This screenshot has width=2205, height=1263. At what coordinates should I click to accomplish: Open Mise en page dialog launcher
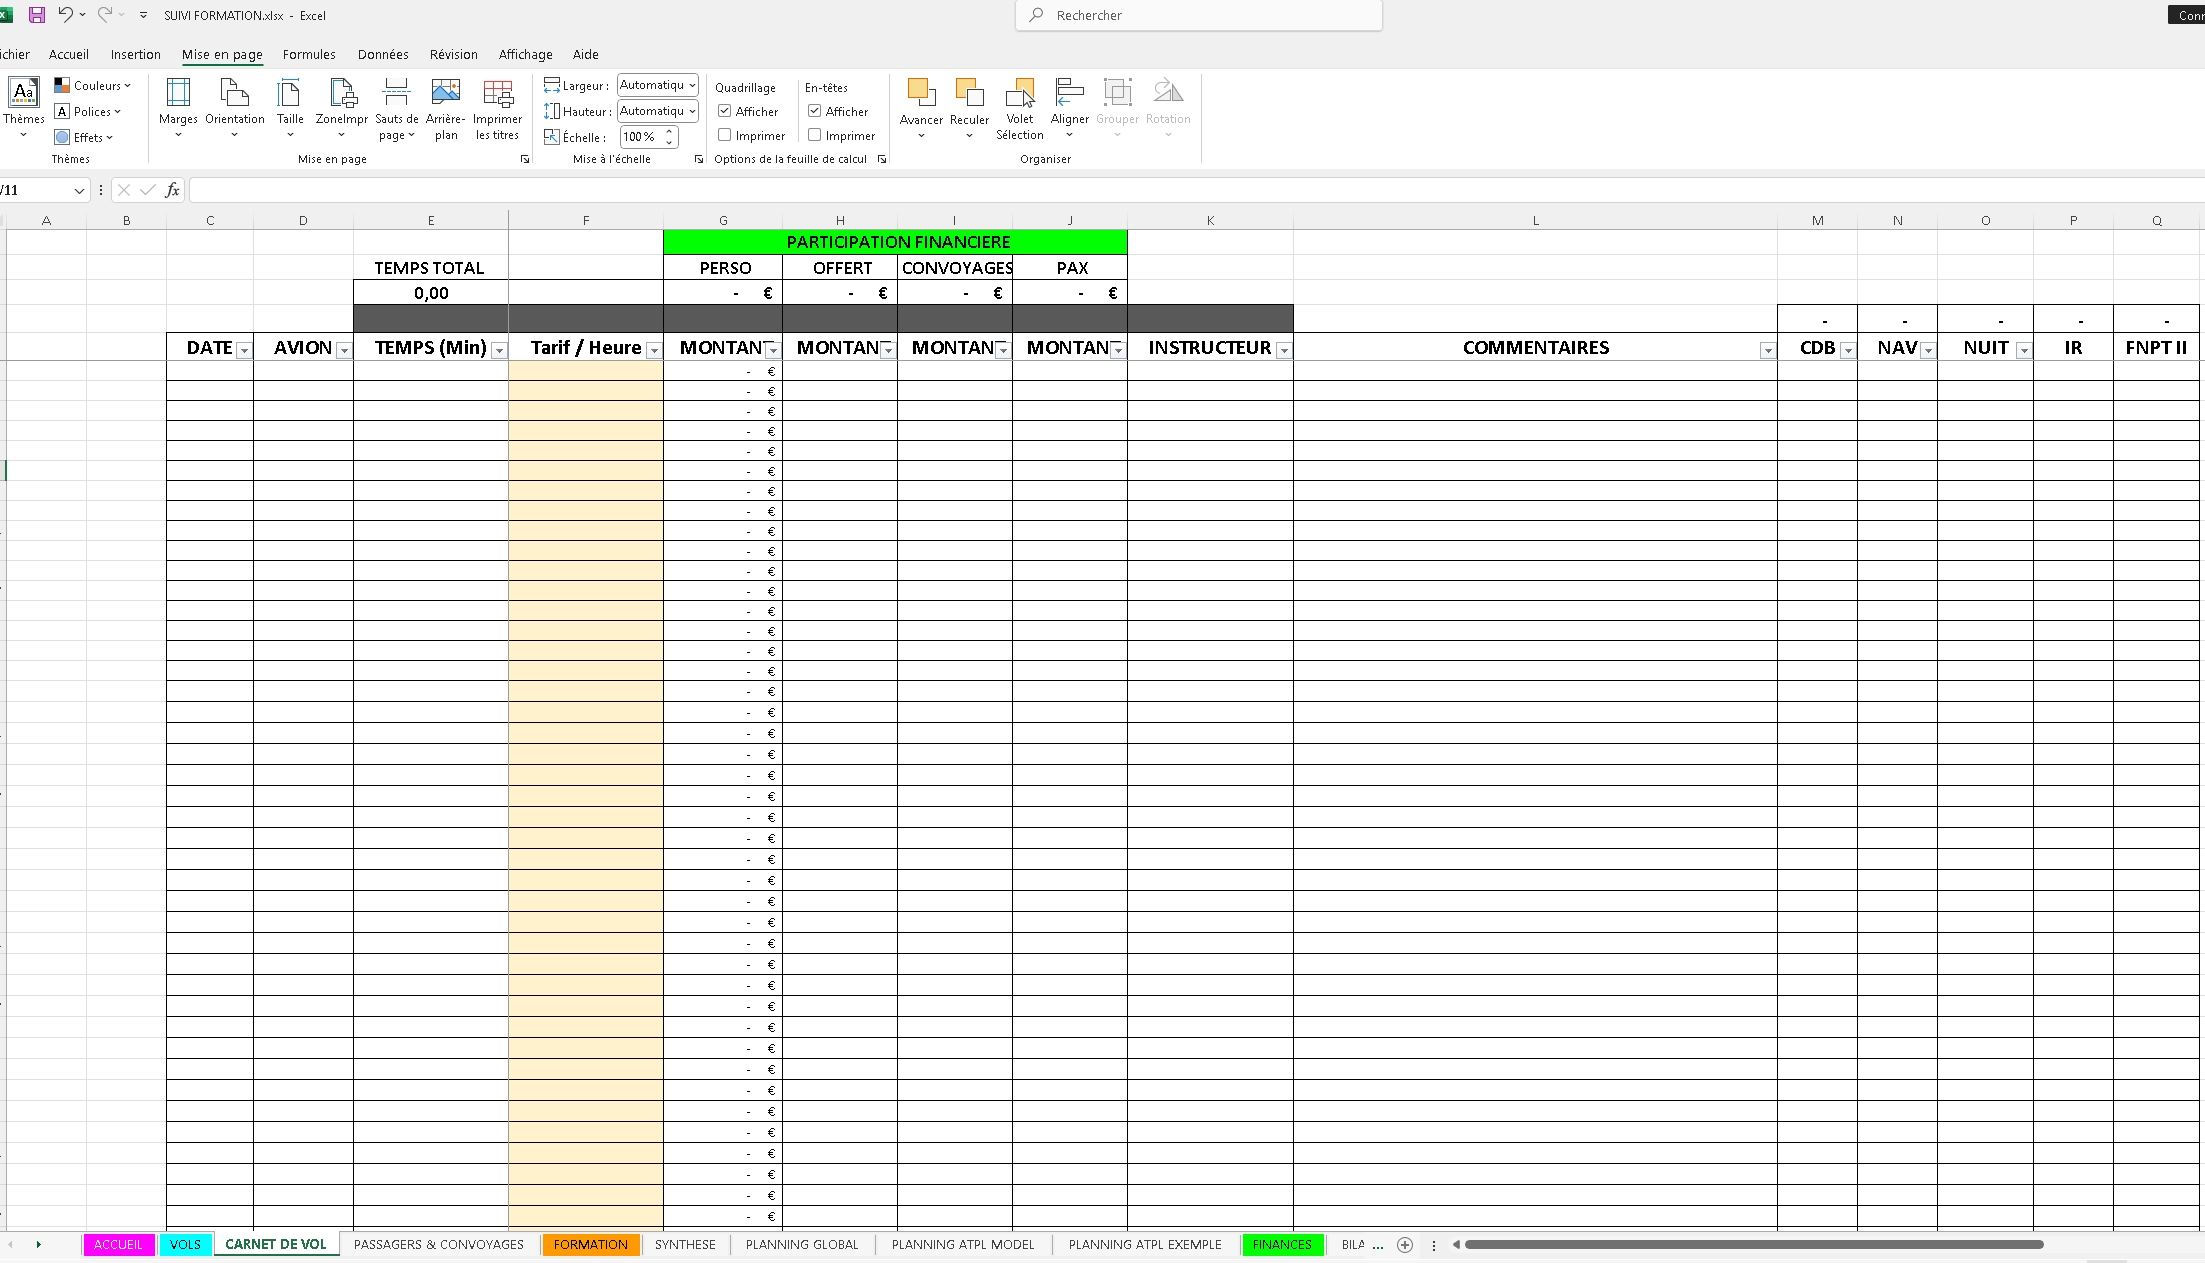point(525,159)
